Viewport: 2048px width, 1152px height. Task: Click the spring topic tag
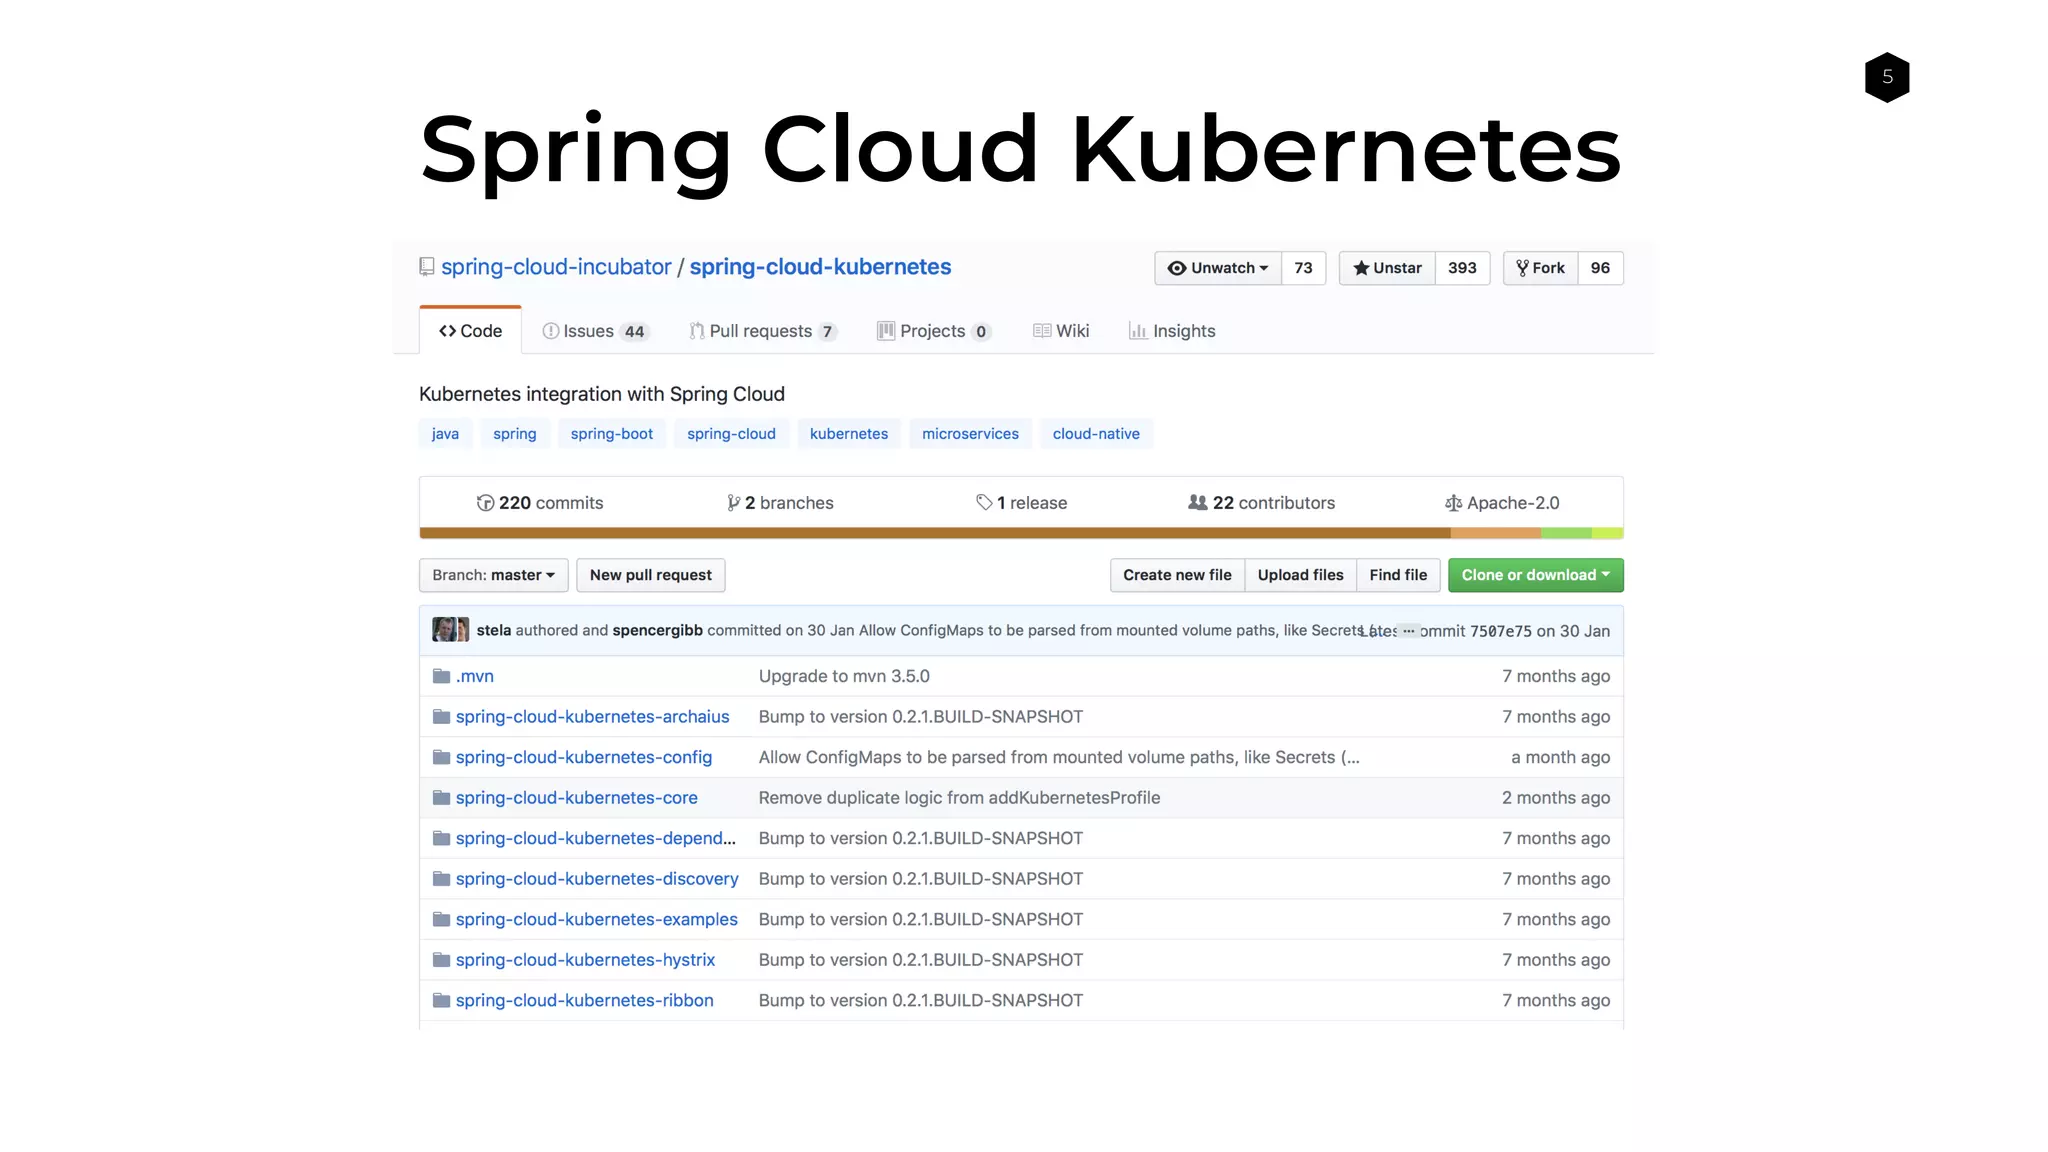[515, 434]
